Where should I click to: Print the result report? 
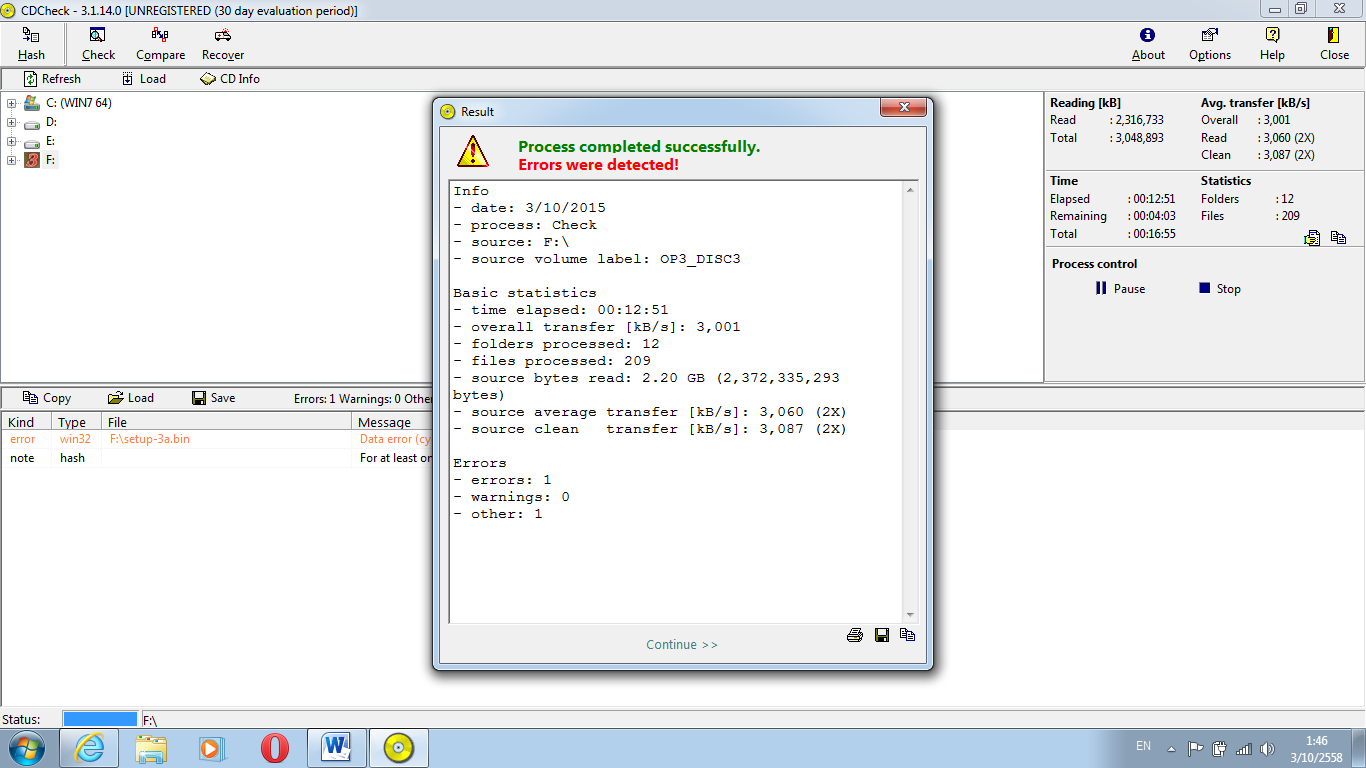(855, 635)
